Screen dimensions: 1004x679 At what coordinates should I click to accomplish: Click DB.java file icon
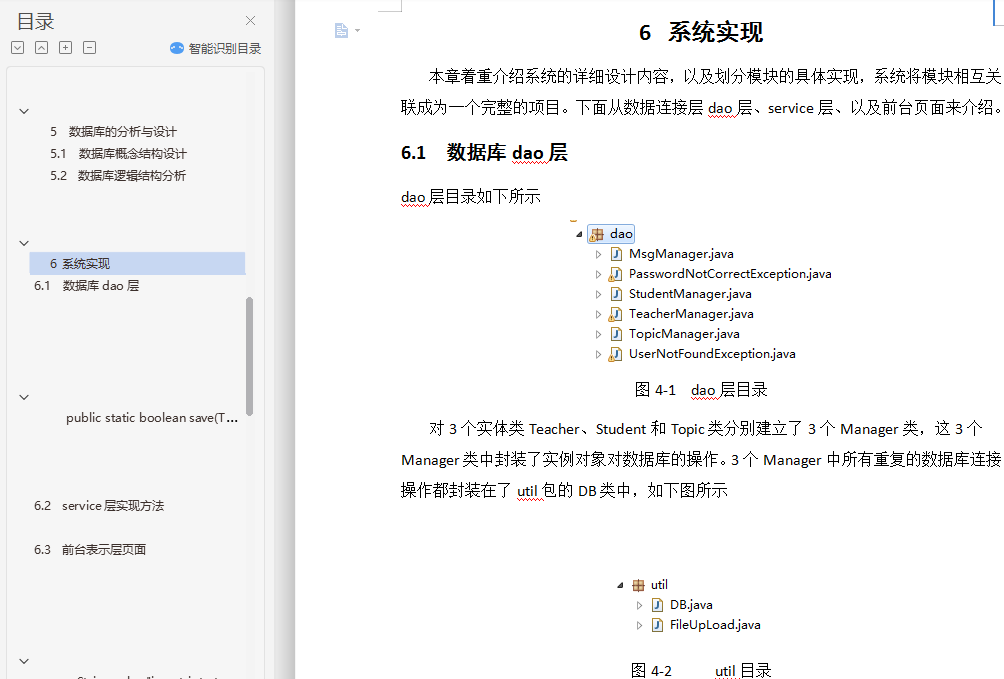657,605
